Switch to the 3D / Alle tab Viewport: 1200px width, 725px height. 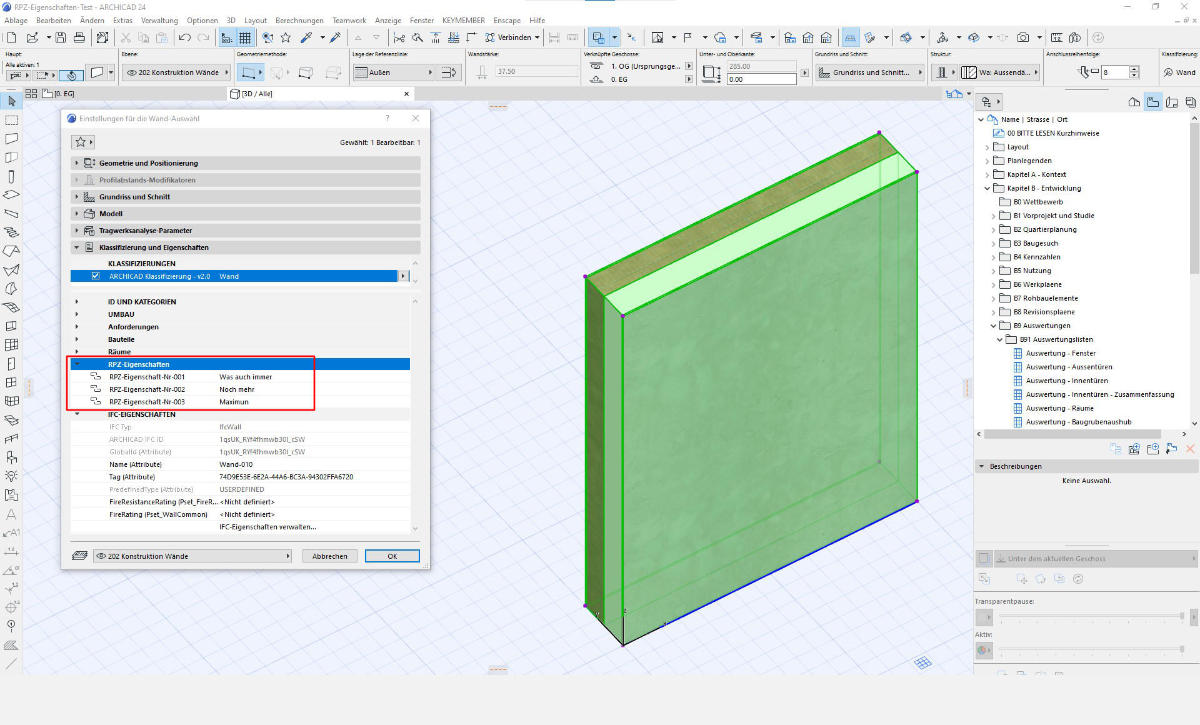pyautogui.click(x=320, y=93)
